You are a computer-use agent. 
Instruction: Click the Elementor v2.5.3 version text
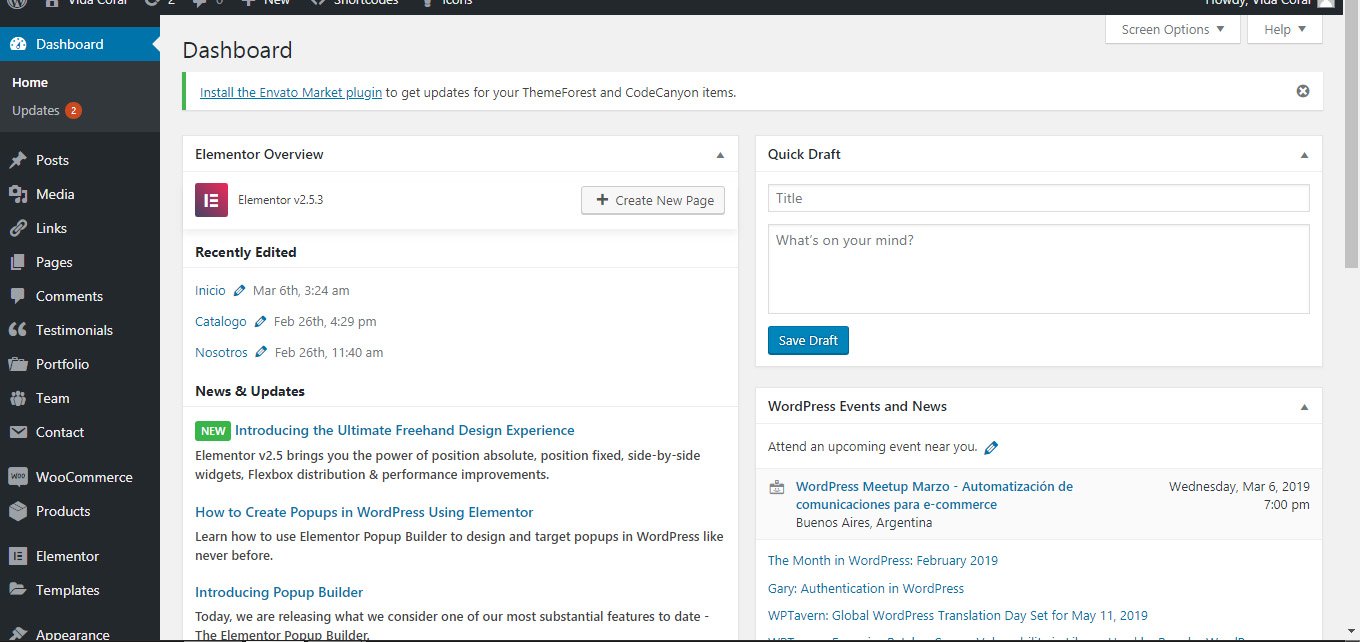click(x=280, y=200)
